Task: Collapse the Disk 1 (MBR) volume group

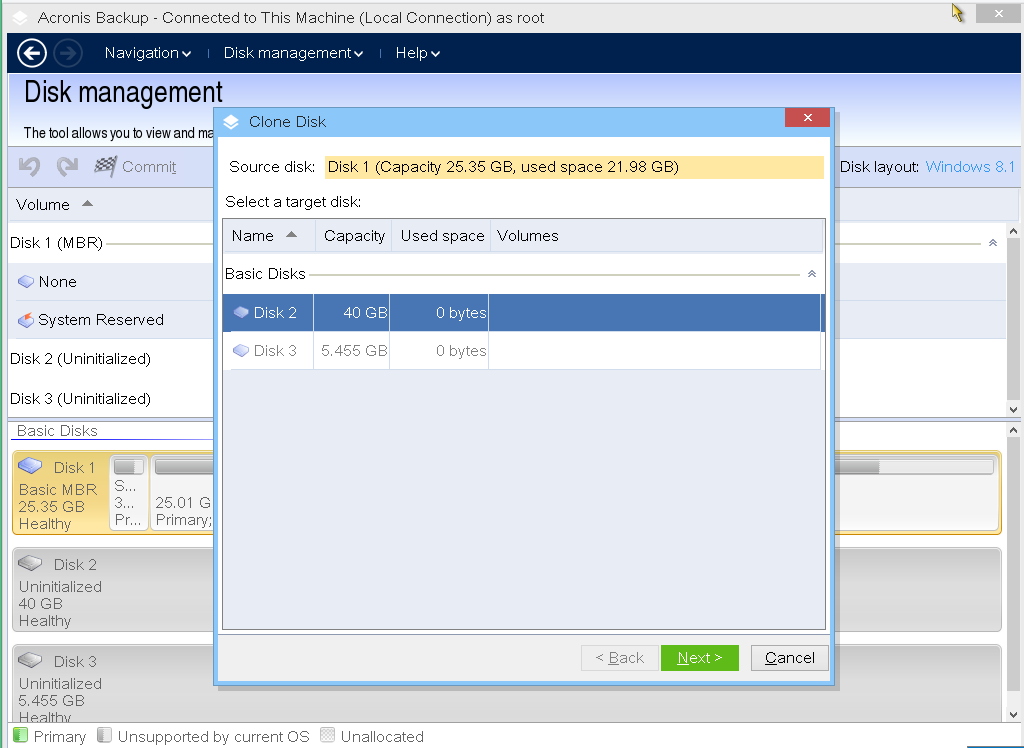Action: (992, 243)
